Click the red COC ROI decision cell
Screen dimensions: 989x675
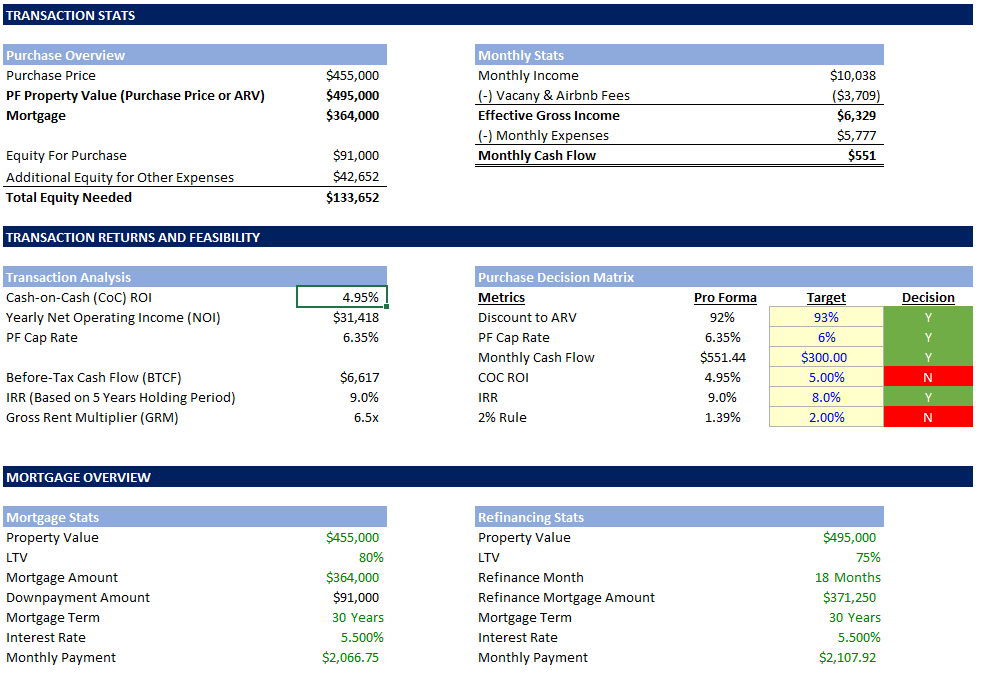[927, 377]
